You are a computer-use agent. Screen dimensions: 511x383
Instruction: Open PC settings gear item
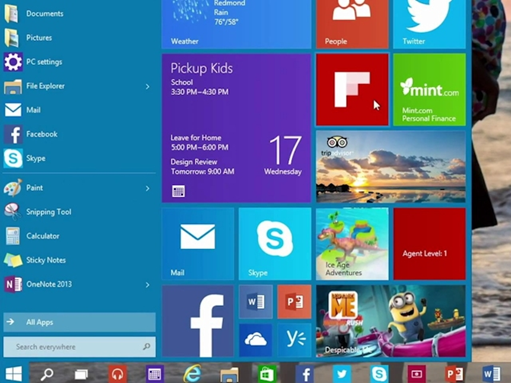tap(79, 62)
